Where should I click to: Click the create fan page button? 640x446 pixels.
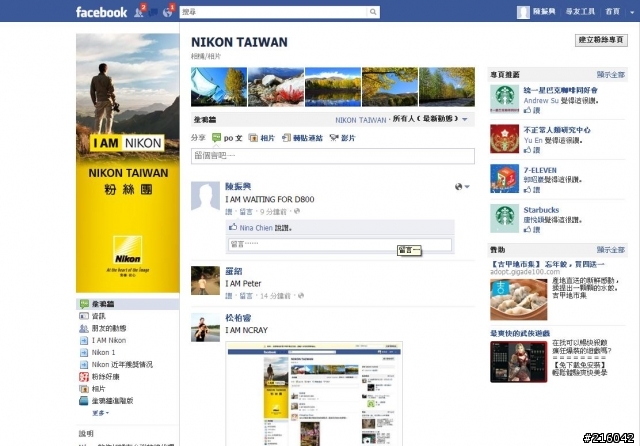(x=601, y=40)
